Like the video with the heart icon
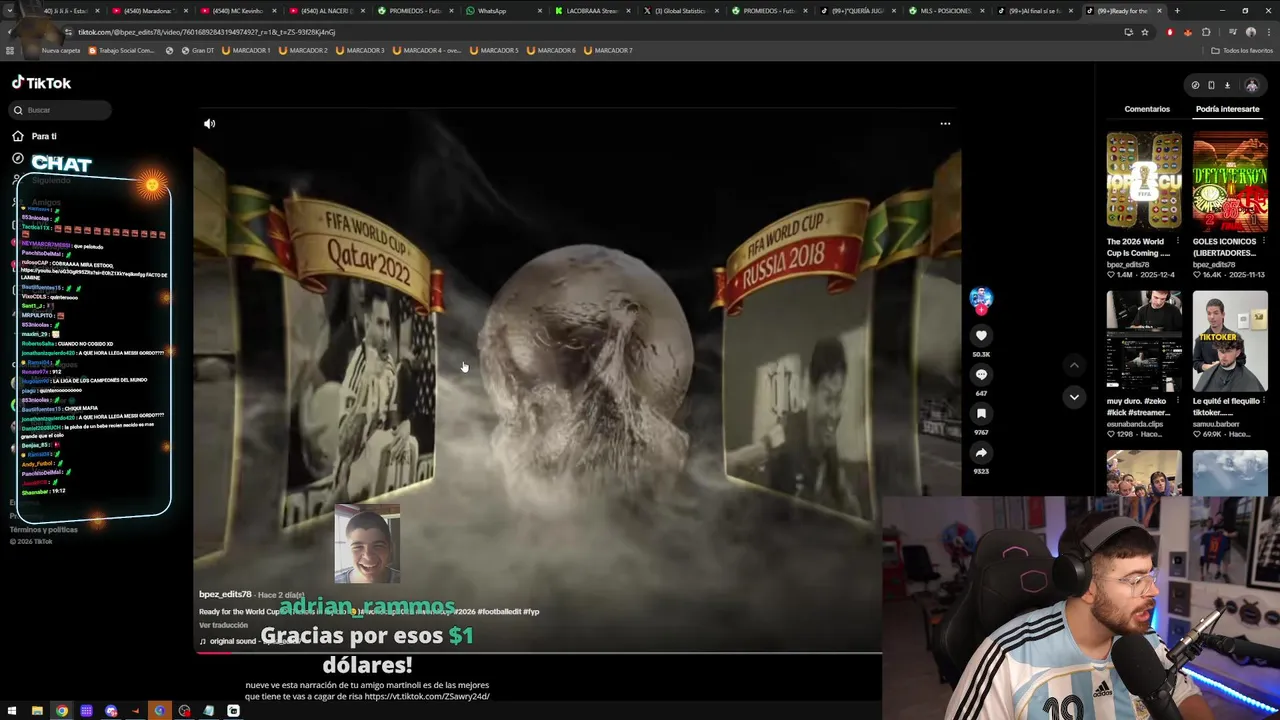Image resolution: width=1280 pixels, height=720 pixels. point(981,336)
